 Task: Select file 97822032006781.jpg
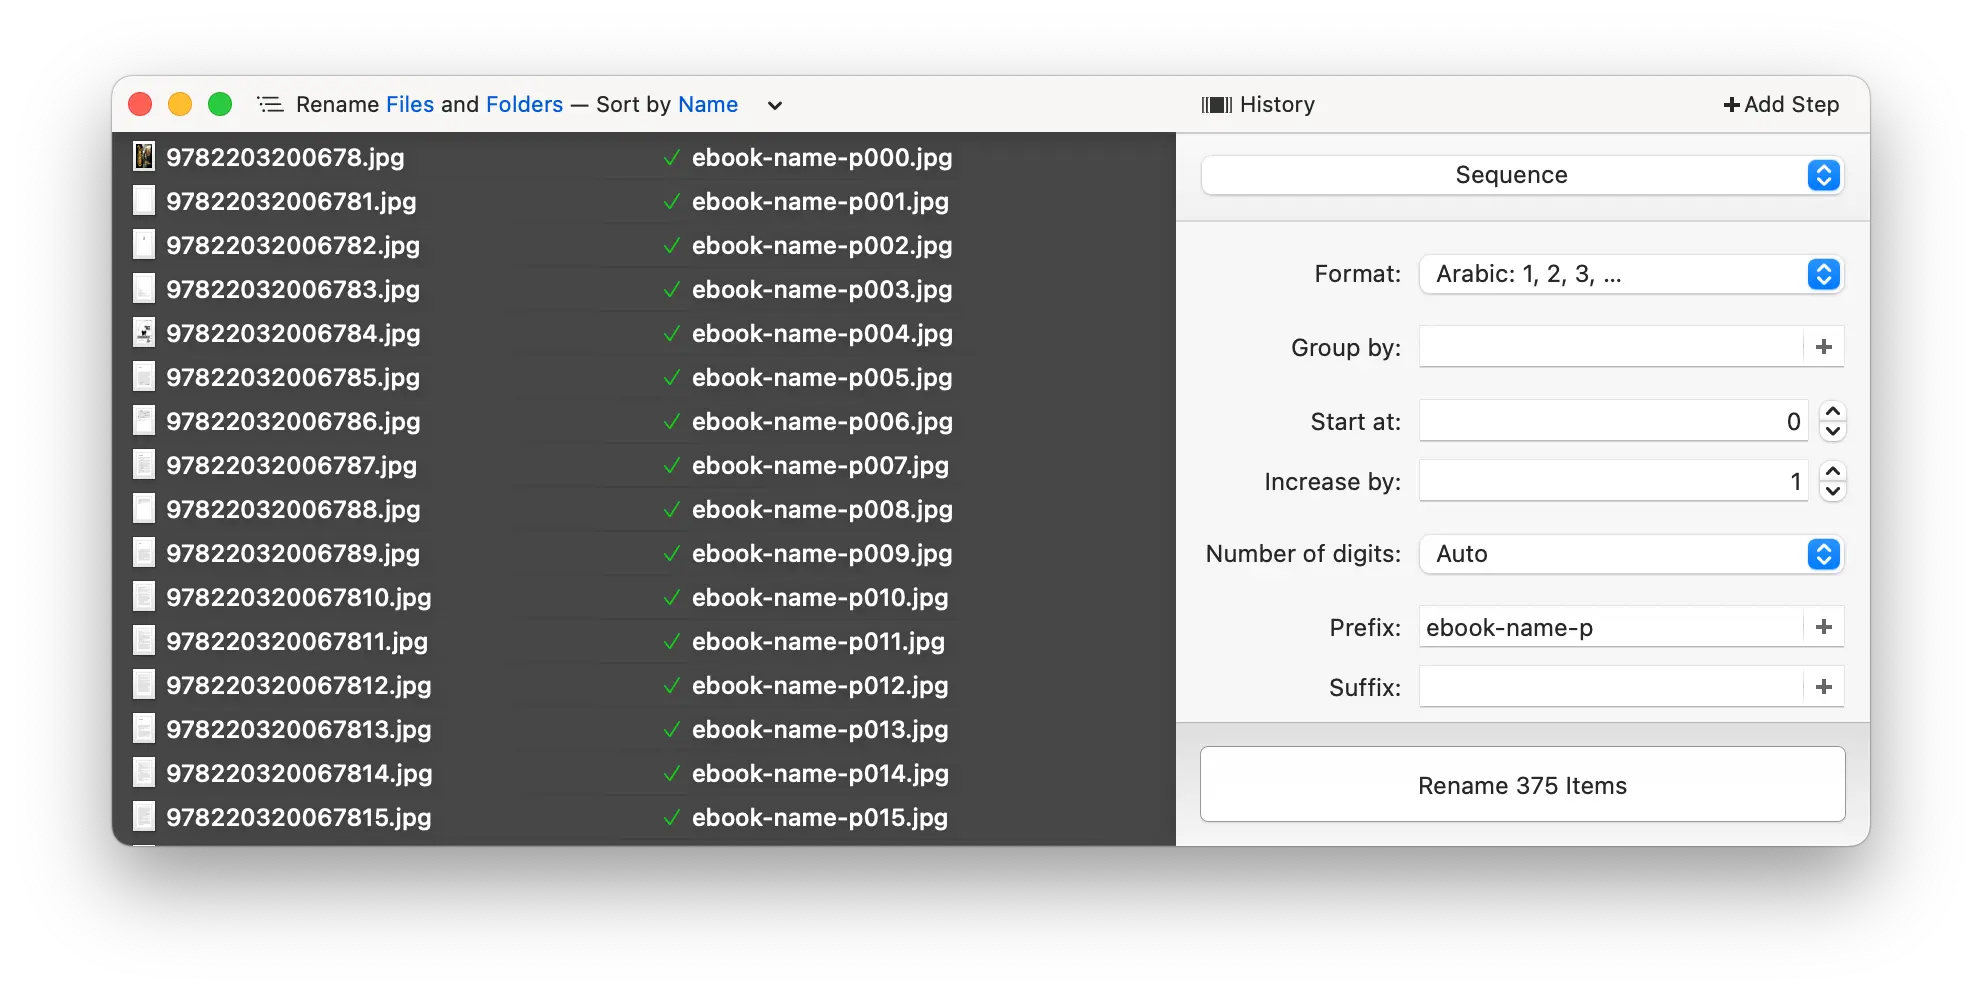point(291,201)
